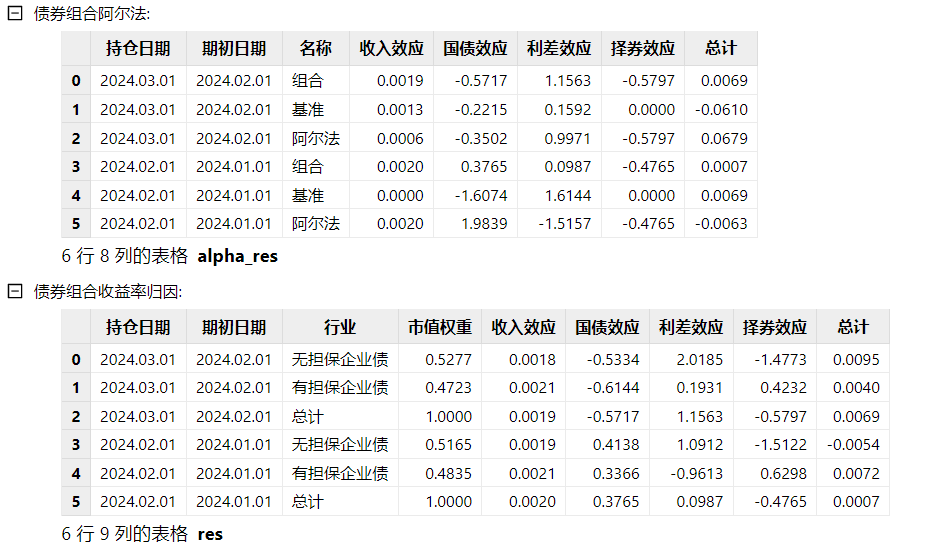Select 总计 column header in alpha table

(x=720, y=48)
